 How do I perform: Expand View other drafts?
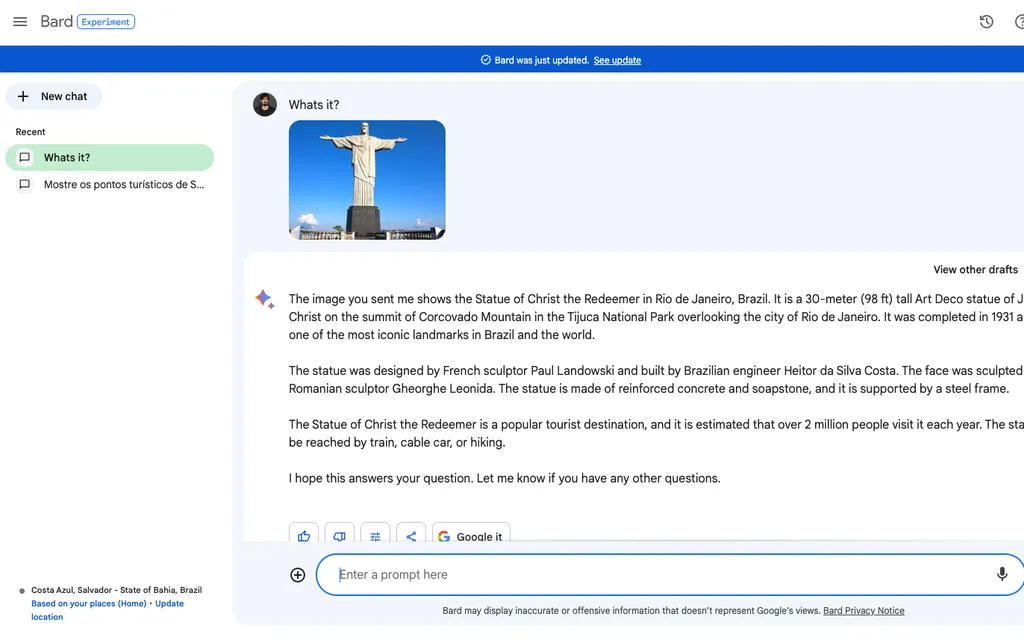point(975,269)
